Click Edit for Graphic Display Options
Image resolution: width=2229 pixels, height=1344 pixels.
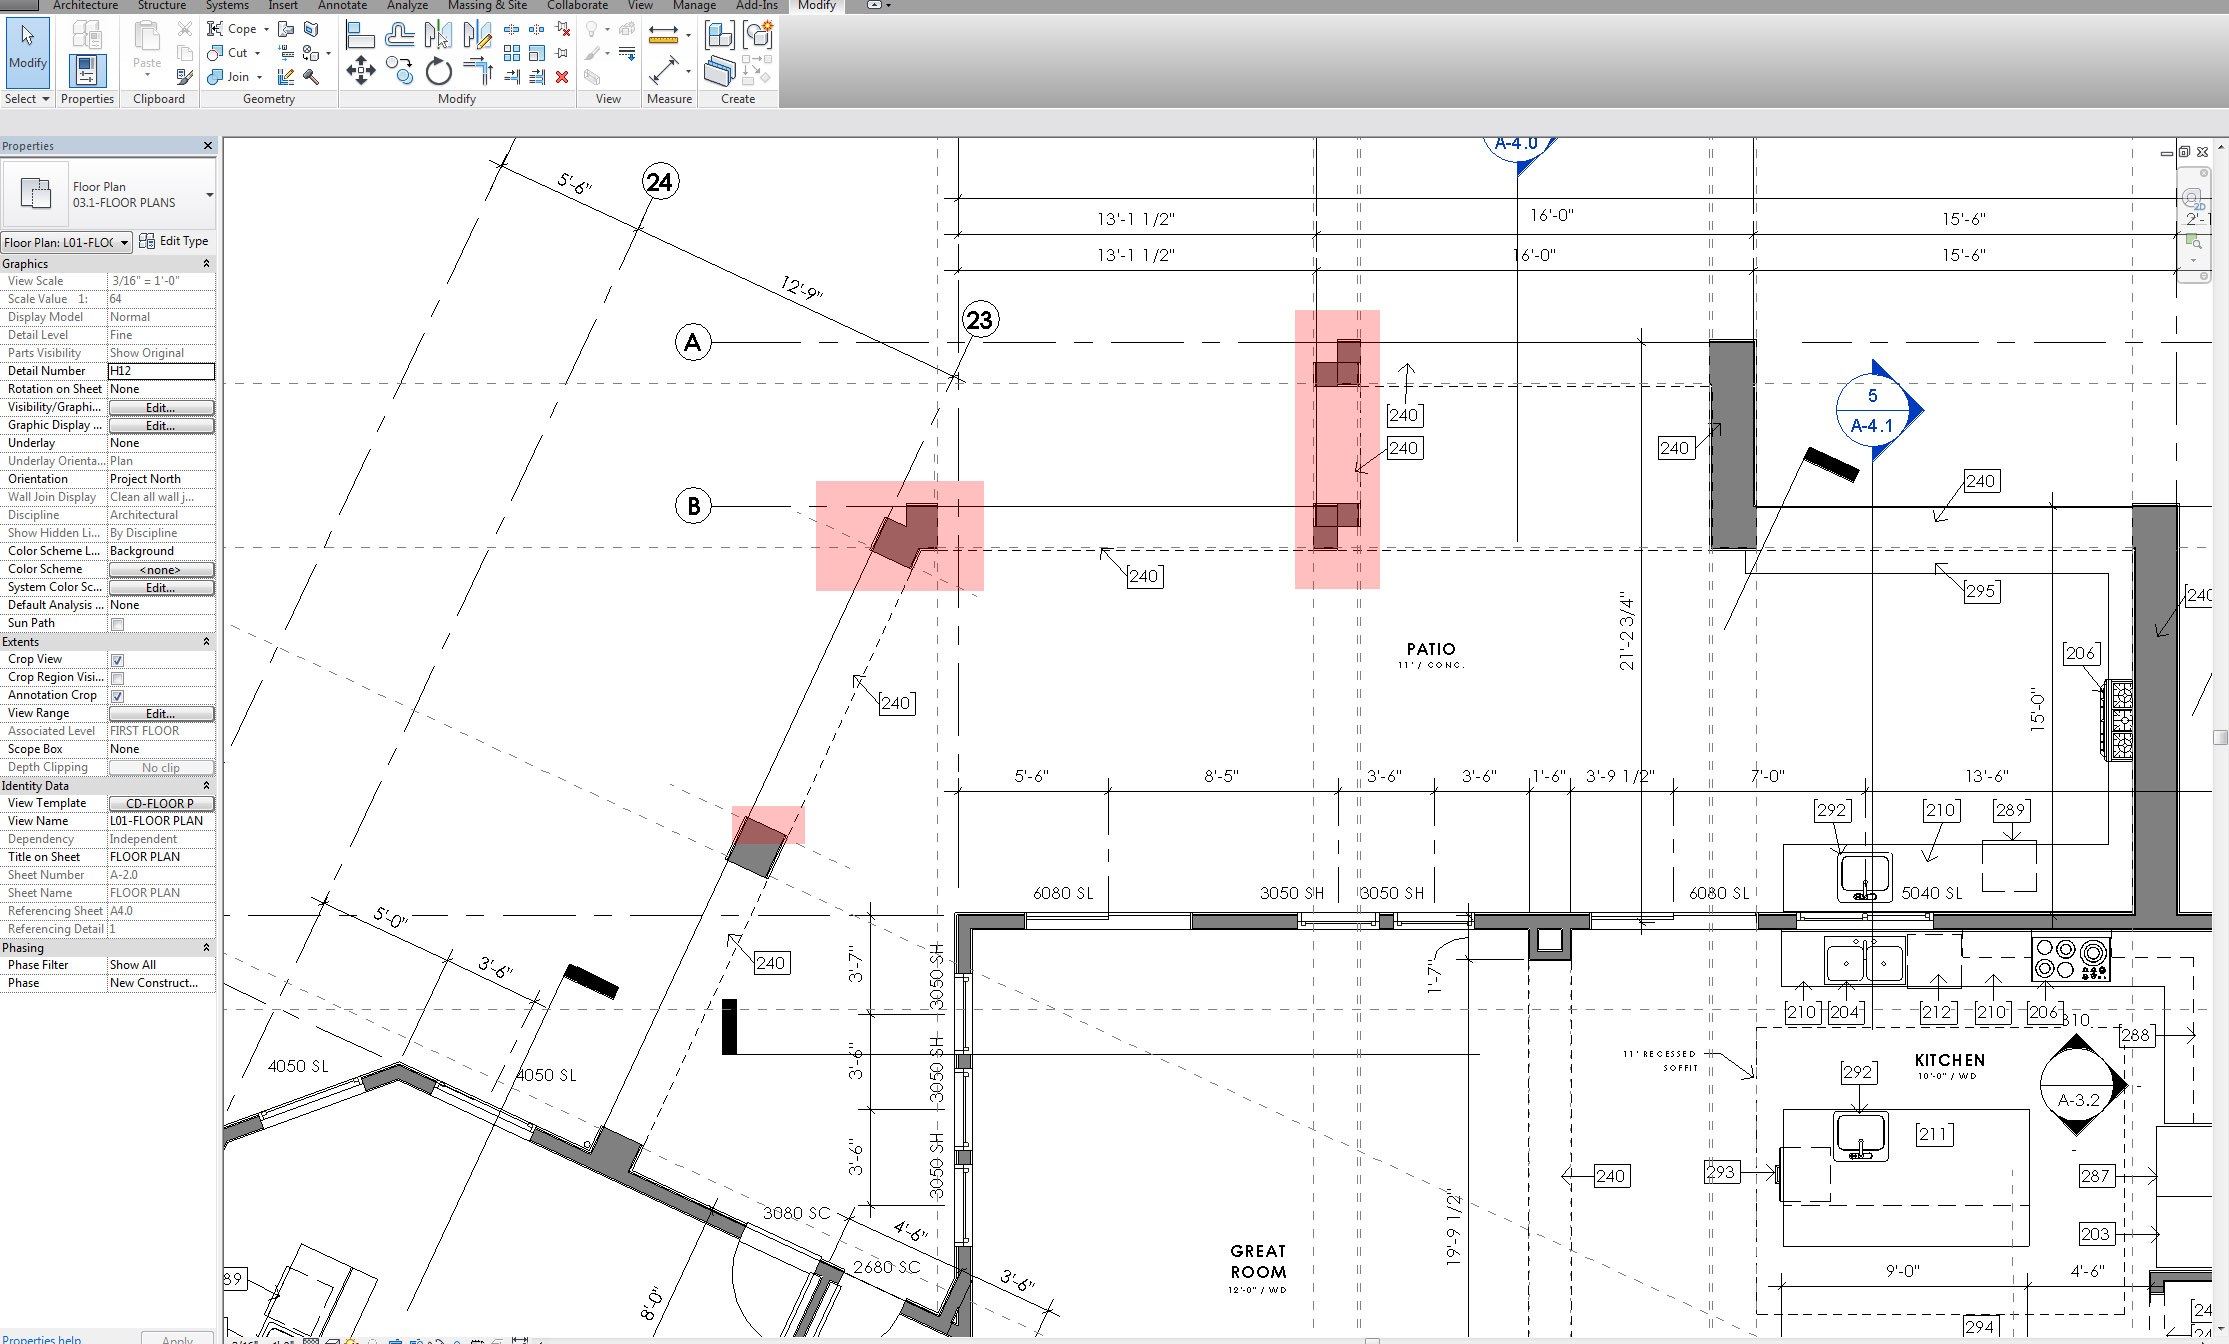pos(161,426)
